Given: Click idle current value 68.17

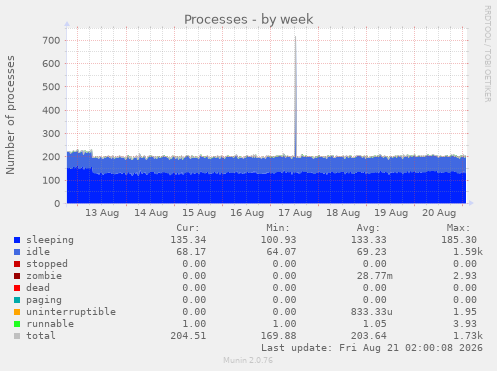Looking at the screenshot, I should pyautogui.click(x=191, y=252).
